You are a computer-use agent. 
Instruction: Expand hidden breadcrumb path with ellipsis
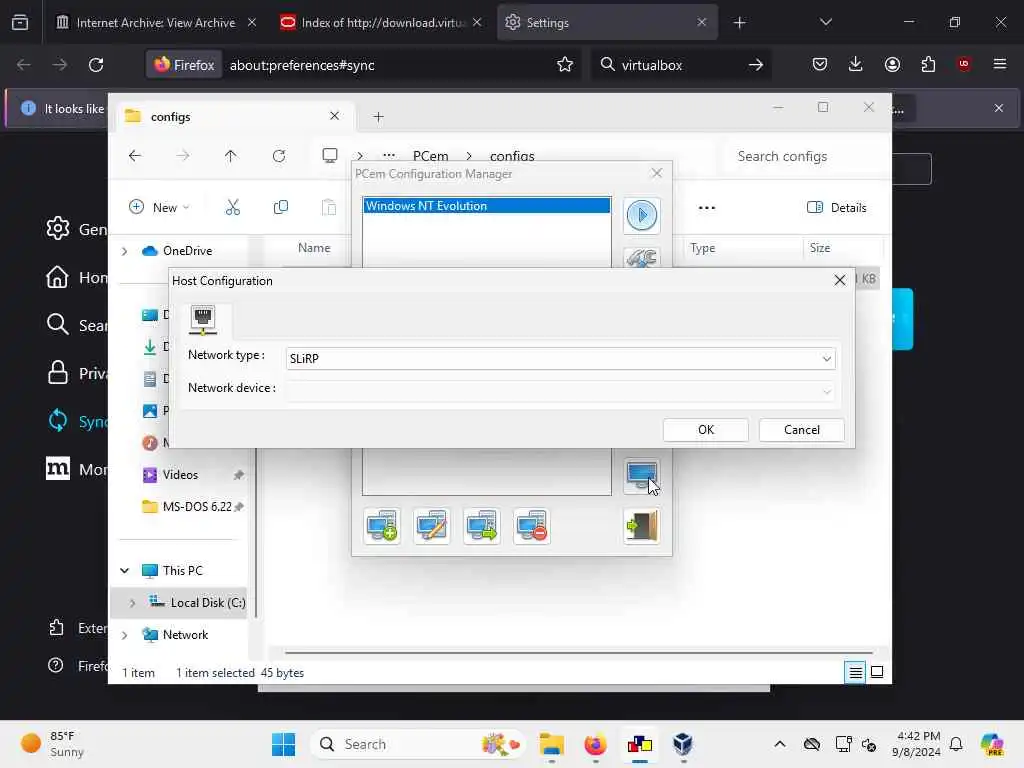click(x=389, y=156)
